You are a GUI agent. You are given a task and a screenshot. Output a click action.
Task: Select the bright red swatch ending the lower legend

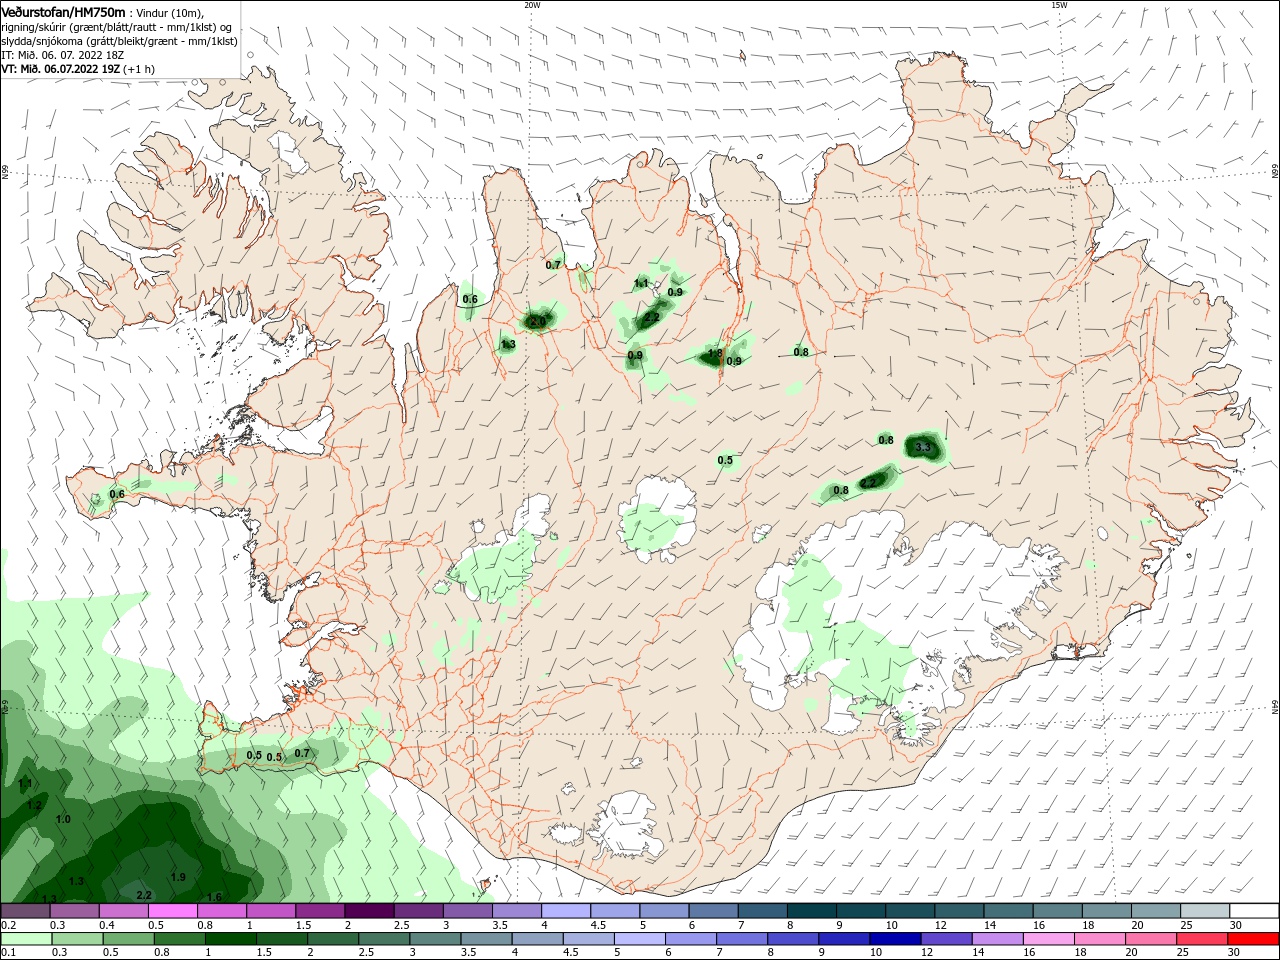coord(1254,938)
